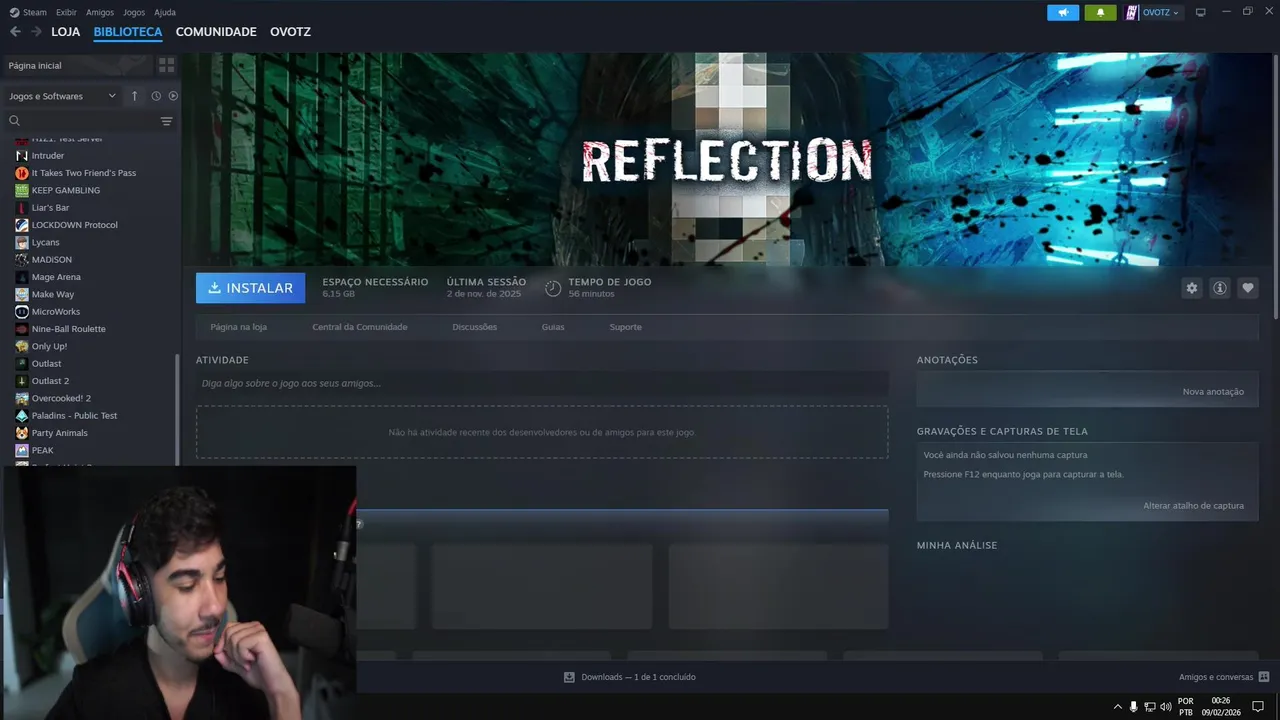Open the taskbar clock and date

click(x=1220, y=707)
